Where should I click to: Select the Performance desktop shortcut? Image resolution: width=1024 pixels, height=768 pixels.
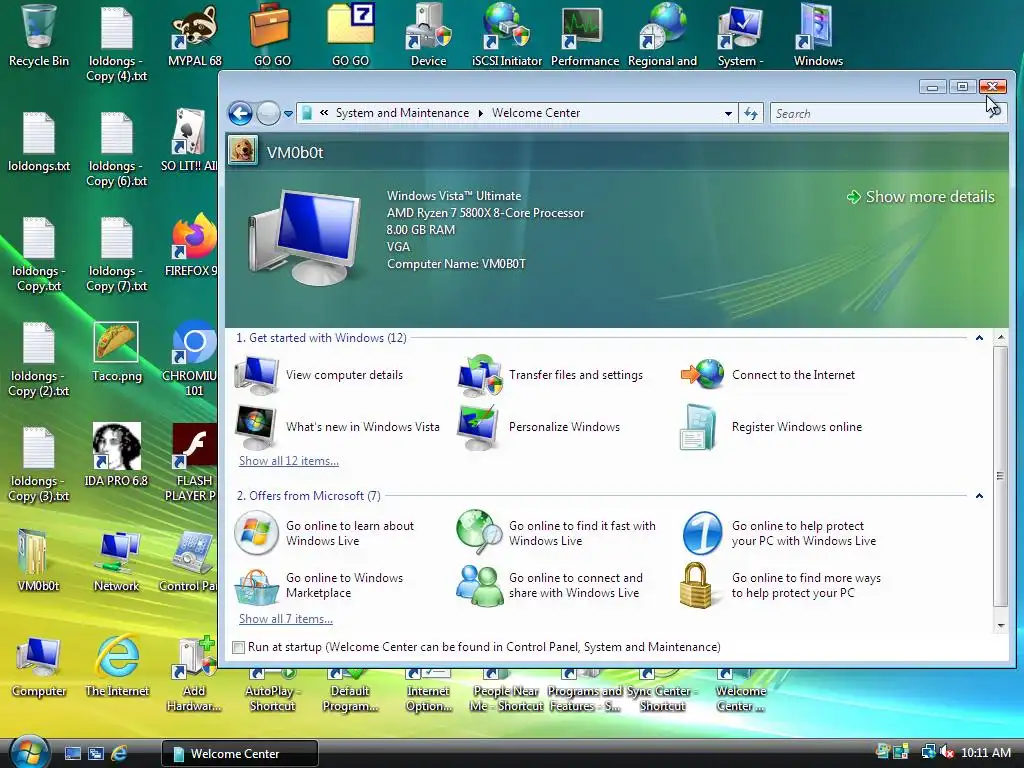pos(584,36)
